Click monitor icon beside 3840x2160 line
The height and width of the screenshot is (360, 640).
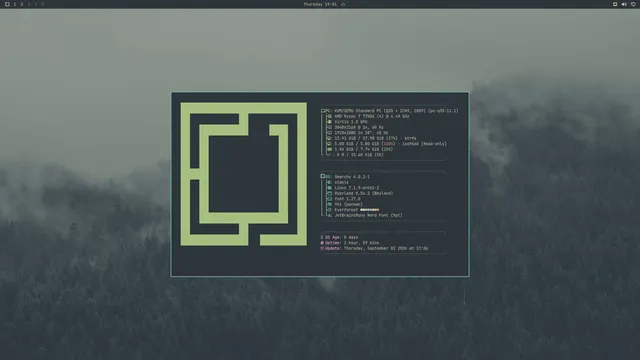329,127
